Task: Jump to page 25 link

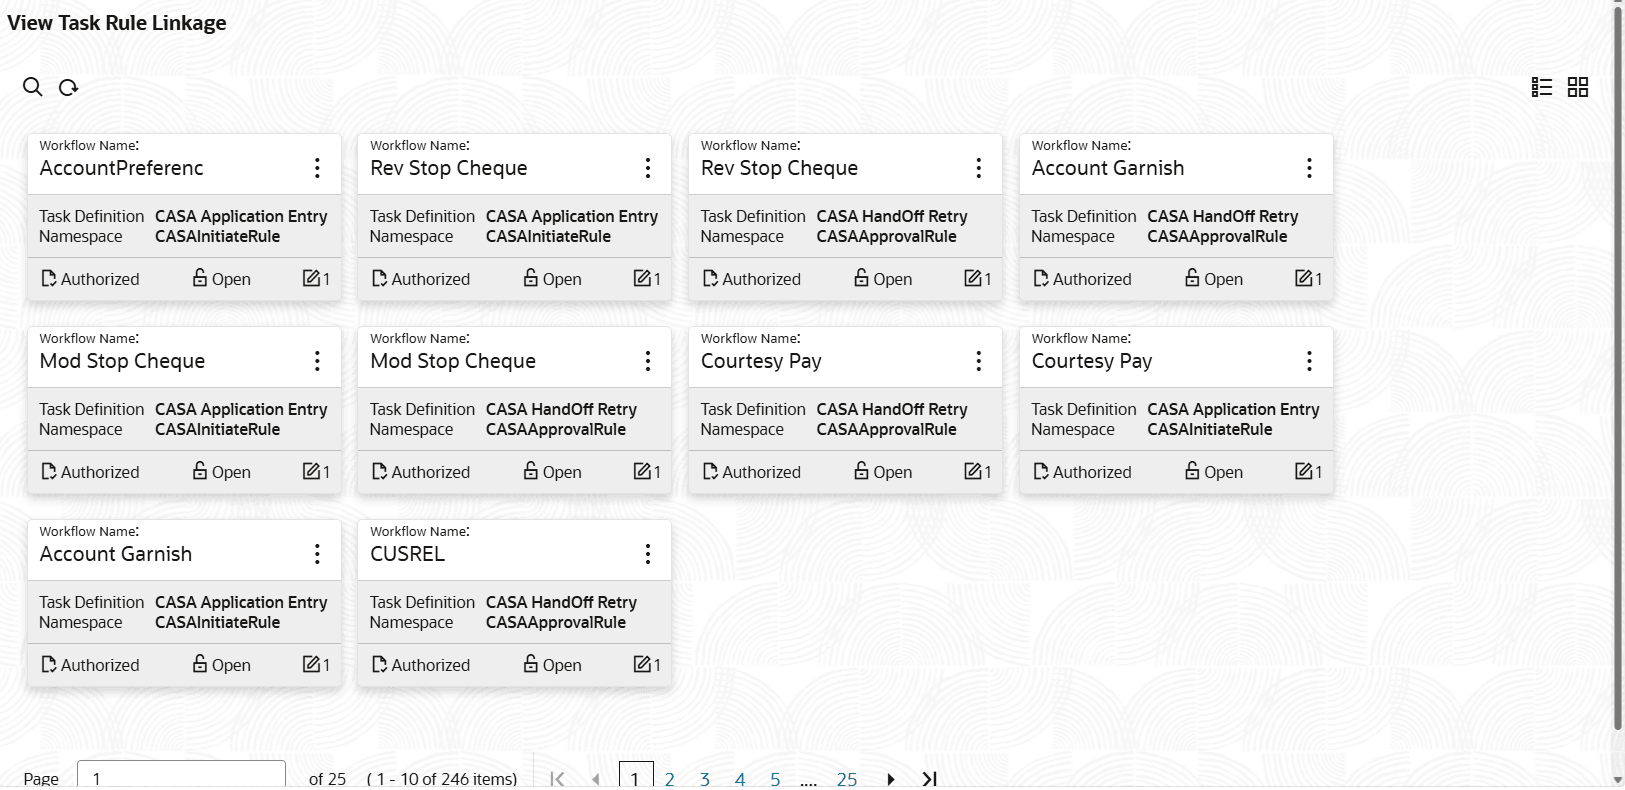Action: coord(847,778)
